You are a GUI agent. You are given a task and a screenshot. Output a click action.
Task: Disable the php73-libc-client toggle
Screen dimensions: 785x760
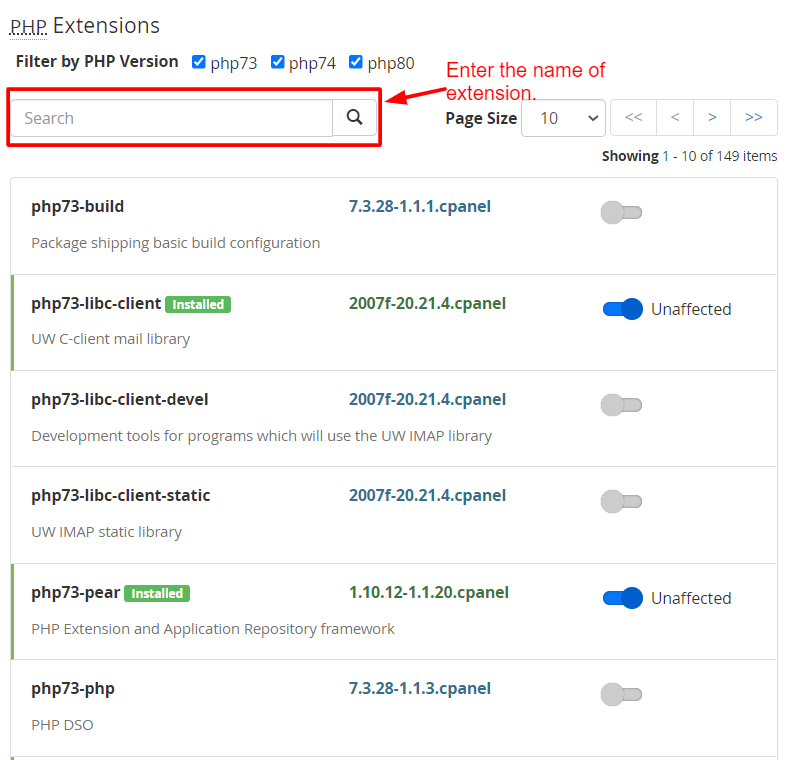(x=622, y=309)
